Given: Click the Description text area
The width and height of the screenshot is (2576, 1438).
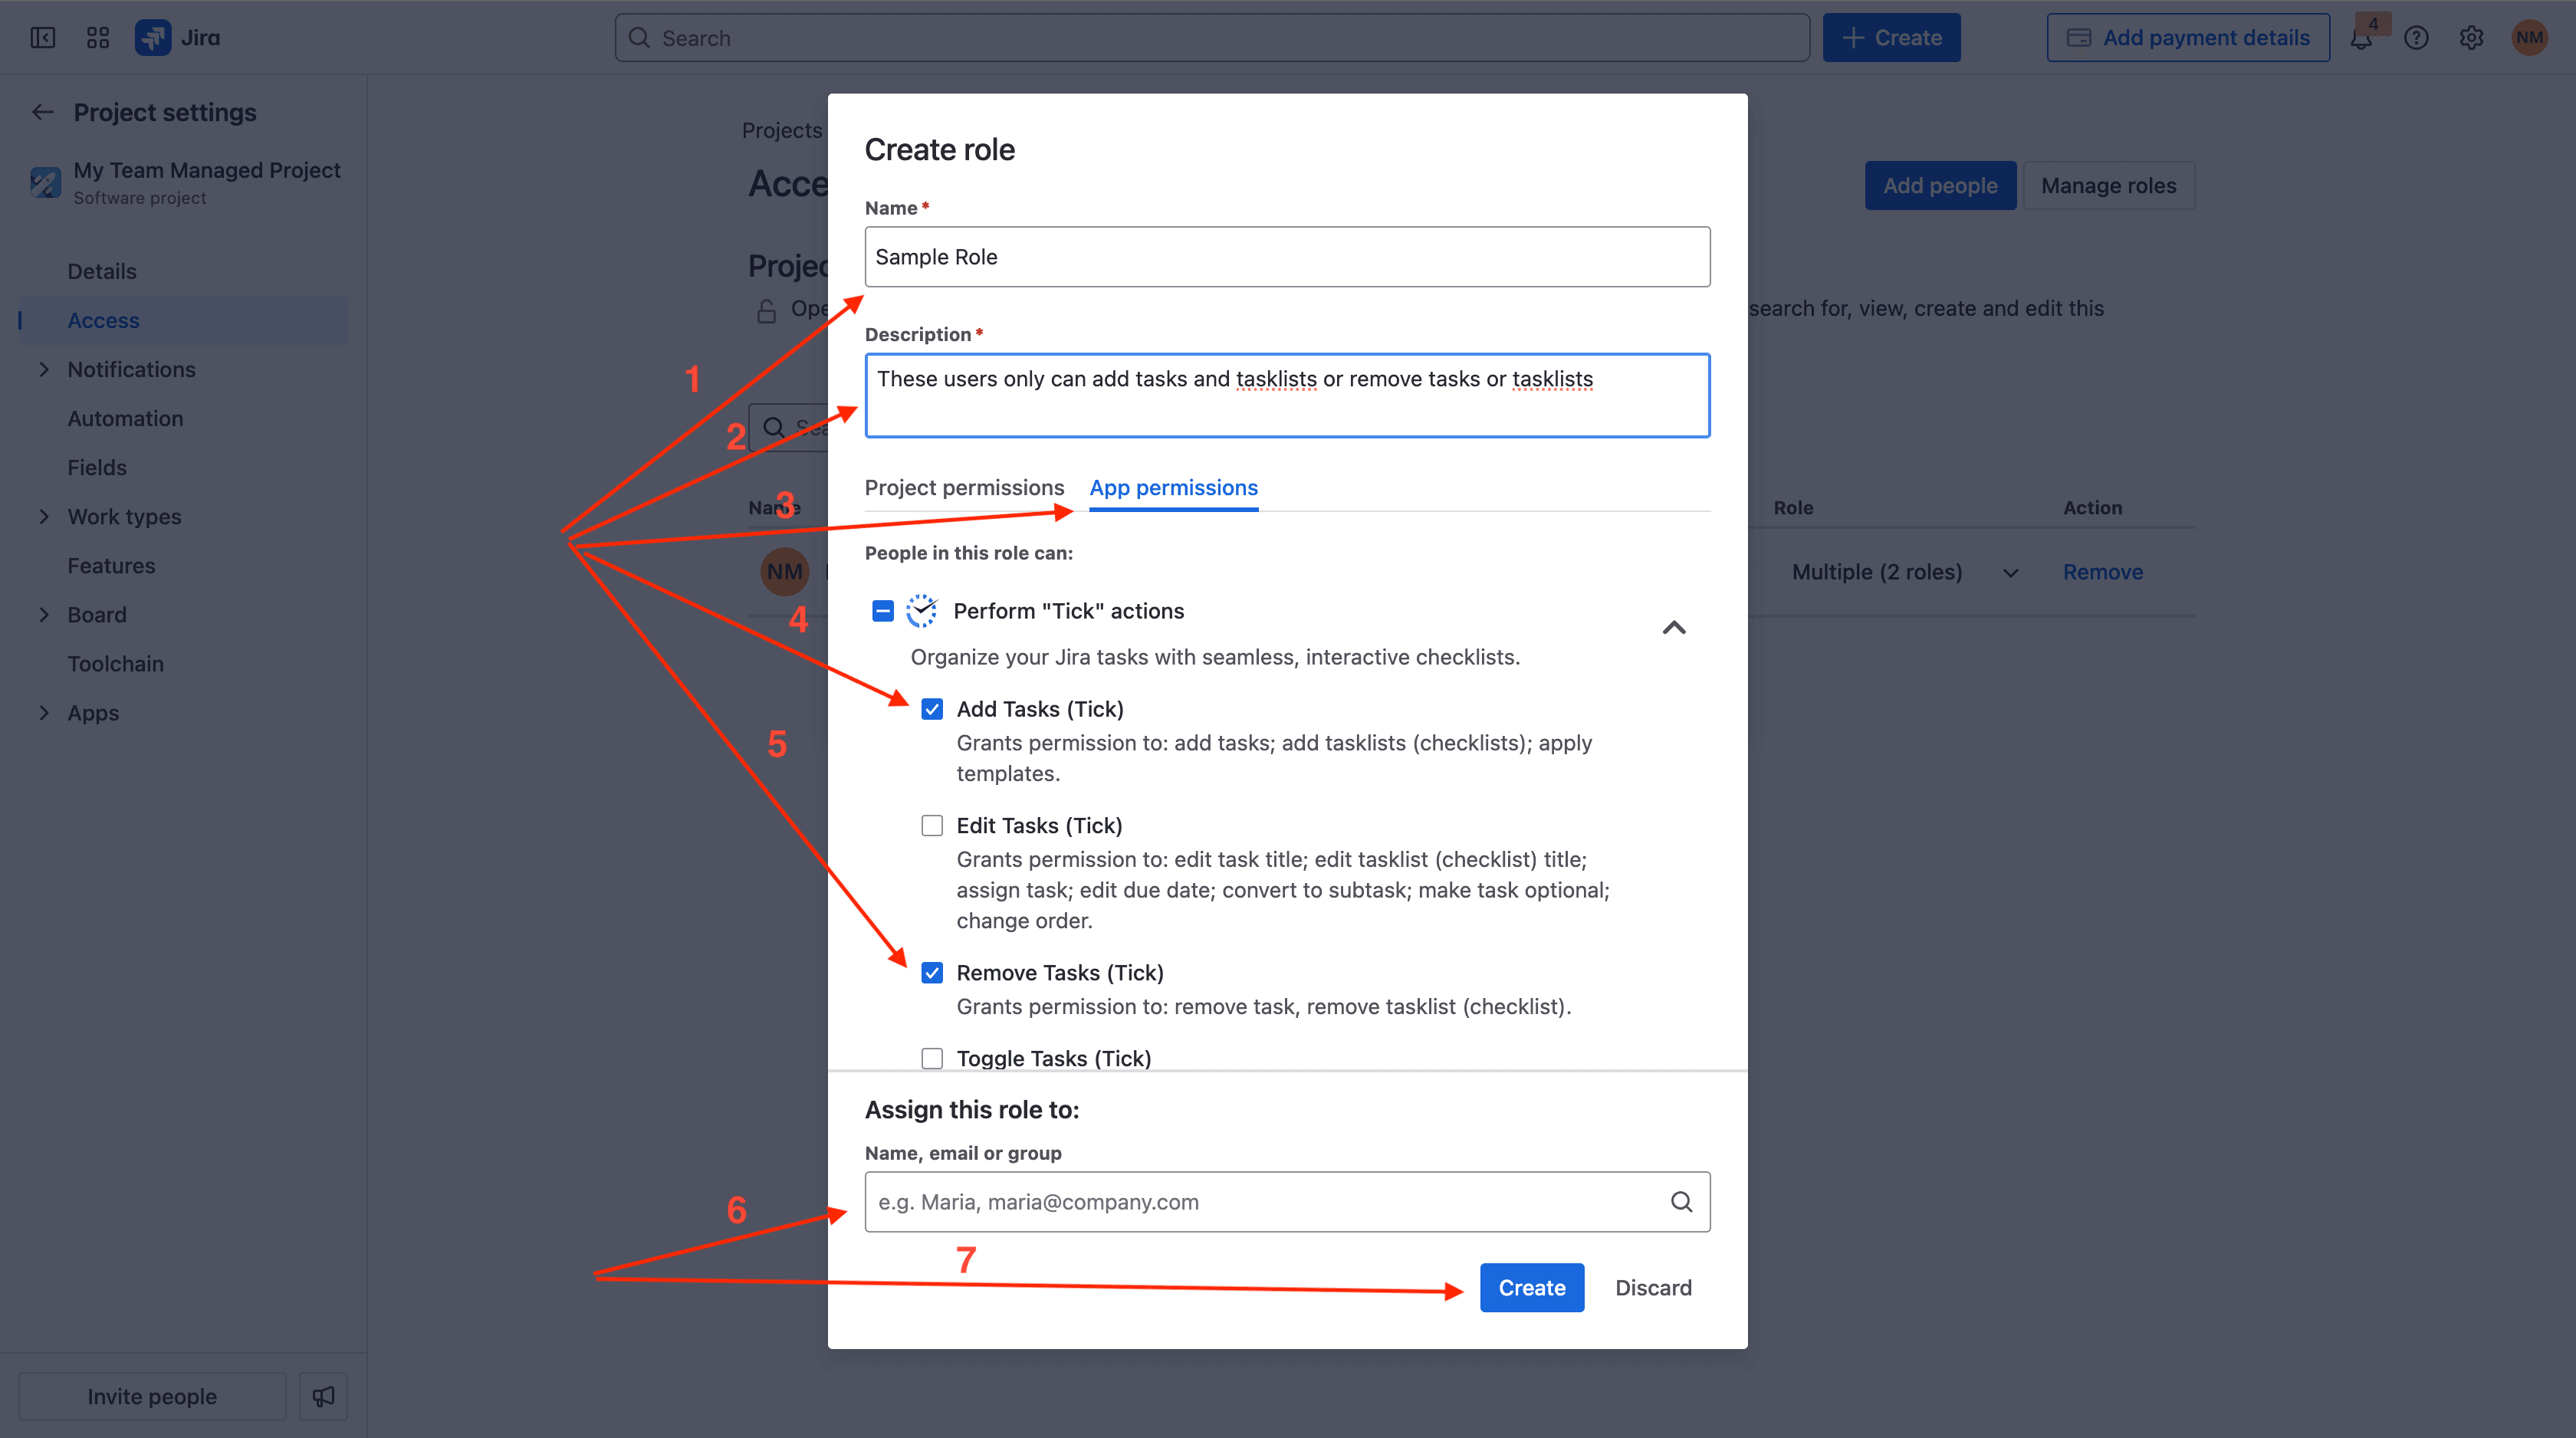Looking at the screenshot, I should coord(1287,395).
